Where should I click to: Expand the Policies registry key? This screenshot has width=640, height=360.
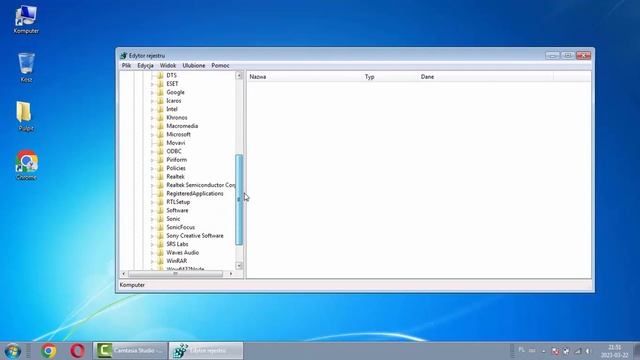[x=152, y=168]
